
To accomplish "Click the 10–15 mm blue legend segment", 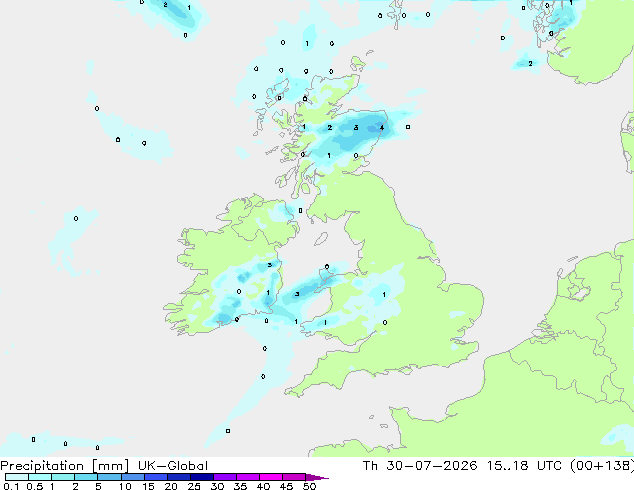I will [132, 477].
